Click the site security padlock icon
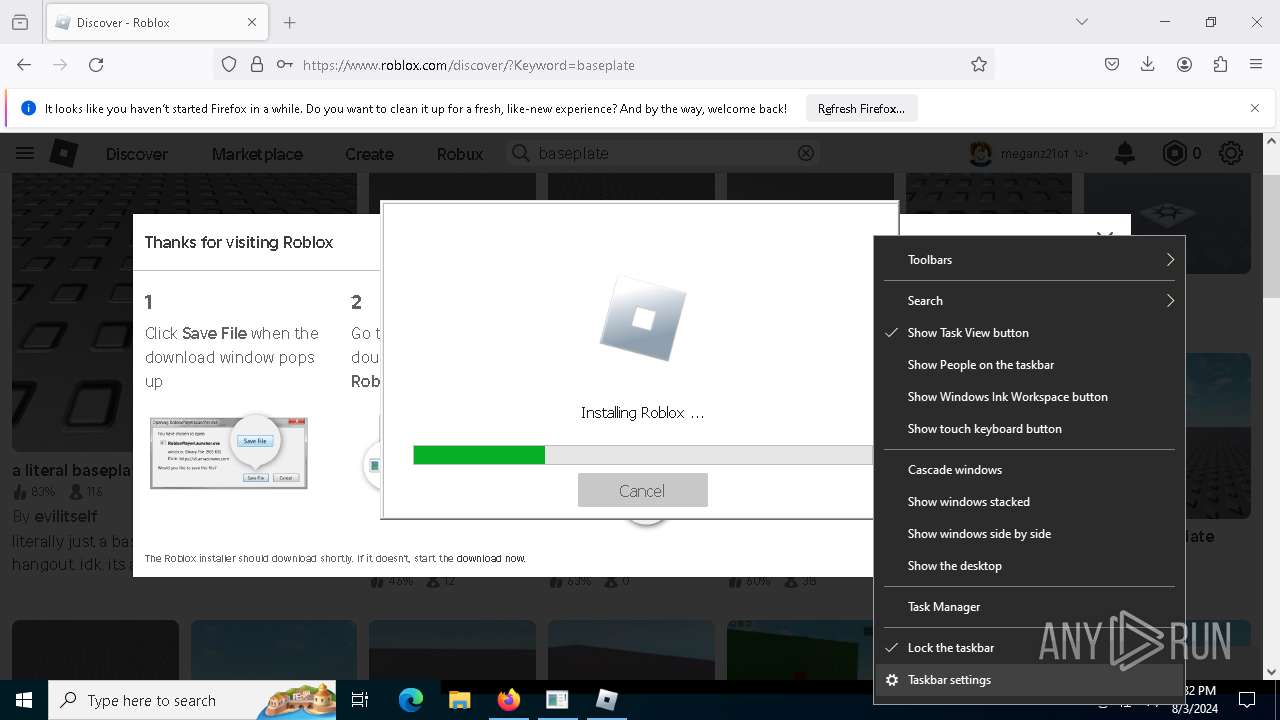 (257, 64)
